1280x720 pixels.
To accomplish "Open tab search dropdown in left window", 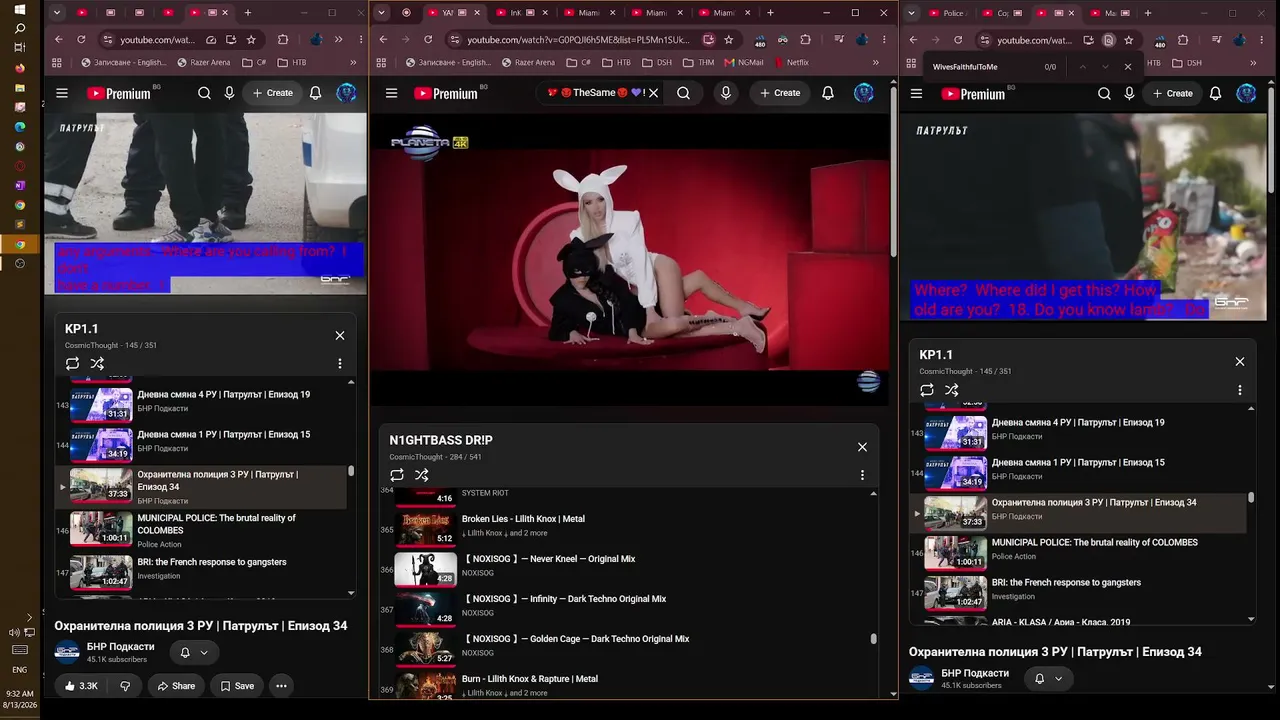I will coord(57,13).
